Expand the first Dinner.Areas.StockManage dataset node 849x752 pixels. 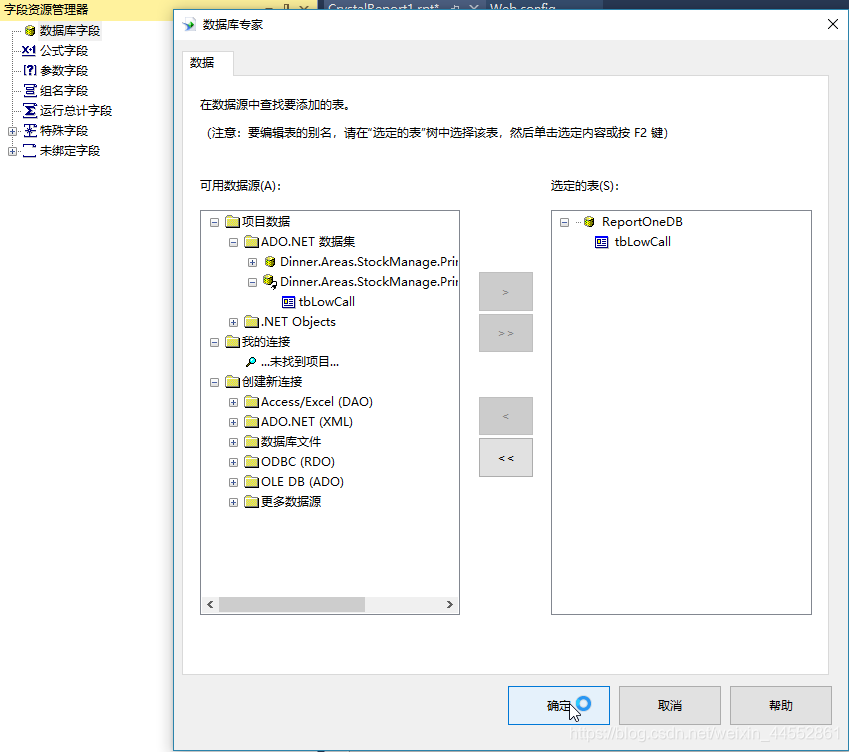pos(252,262)
